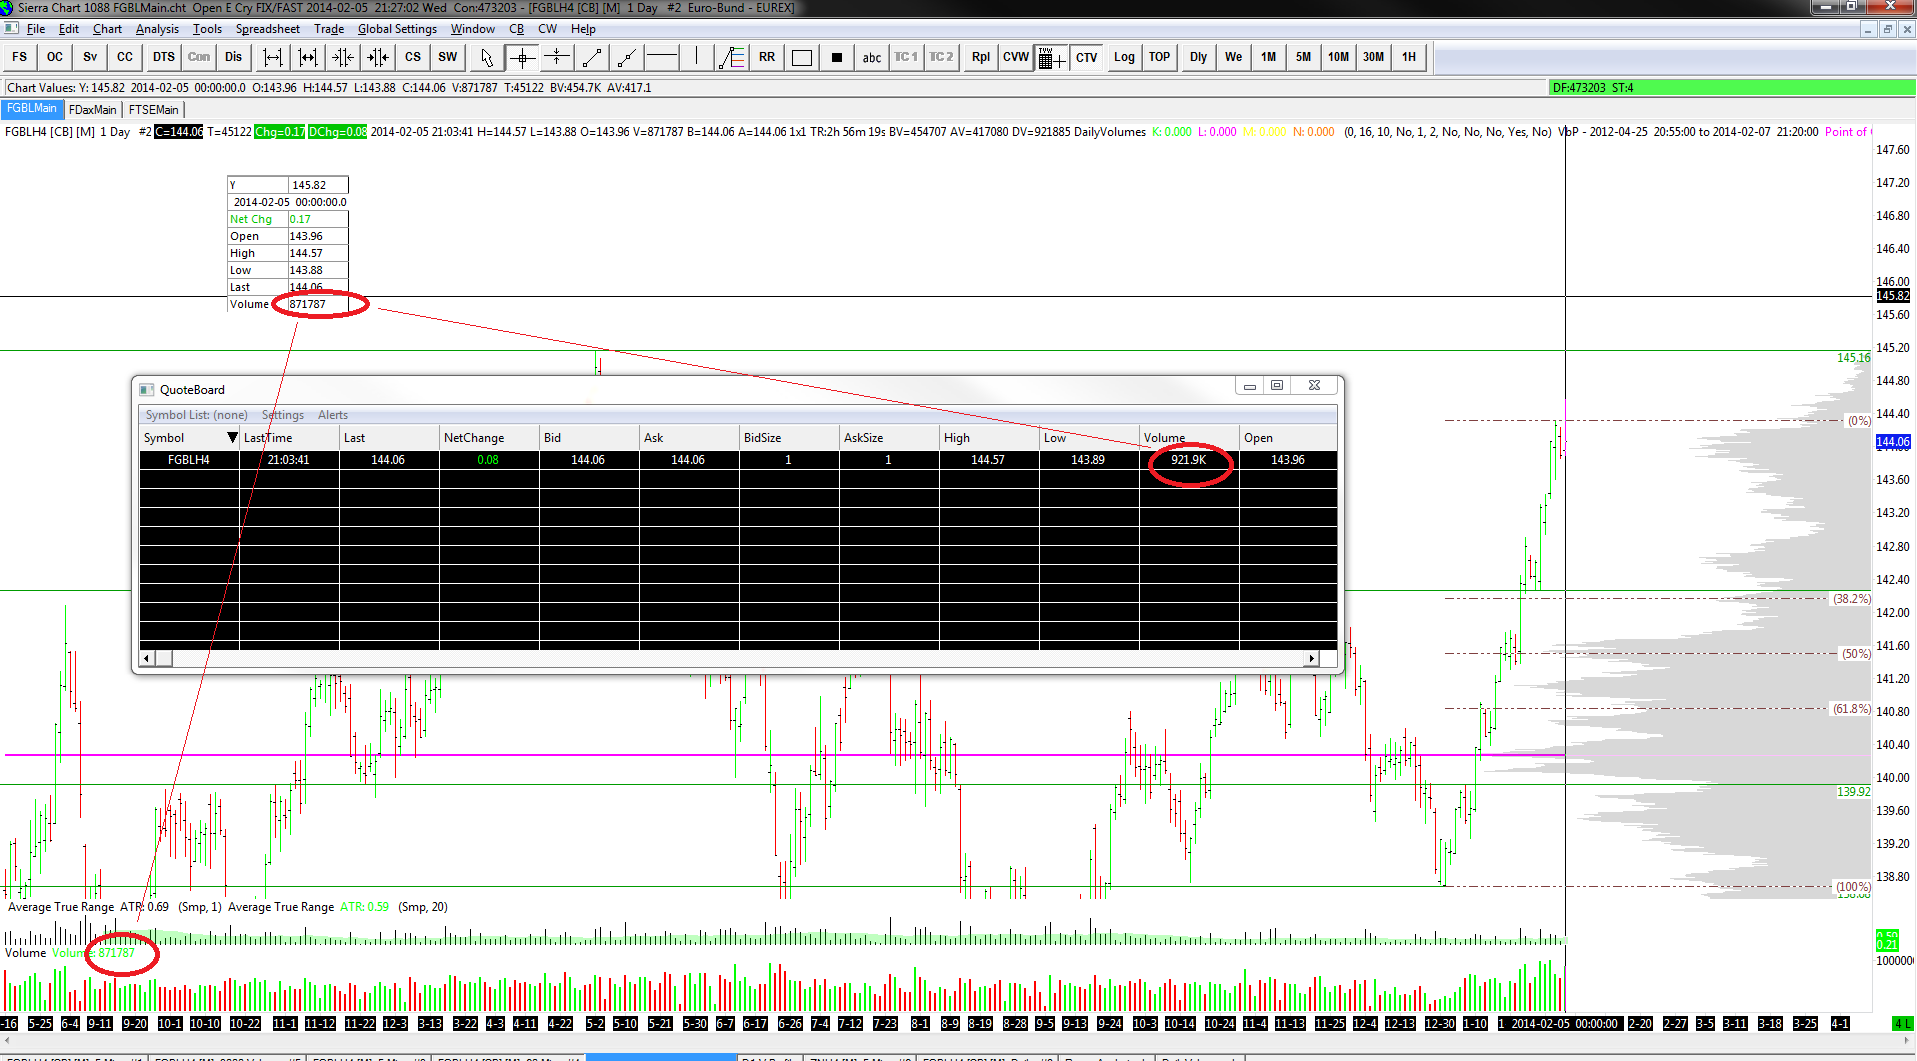Switch chart to Dly timeframe
Image resolution: width=1917 pixels, height=1061 pixels.
coord(1199,57)
